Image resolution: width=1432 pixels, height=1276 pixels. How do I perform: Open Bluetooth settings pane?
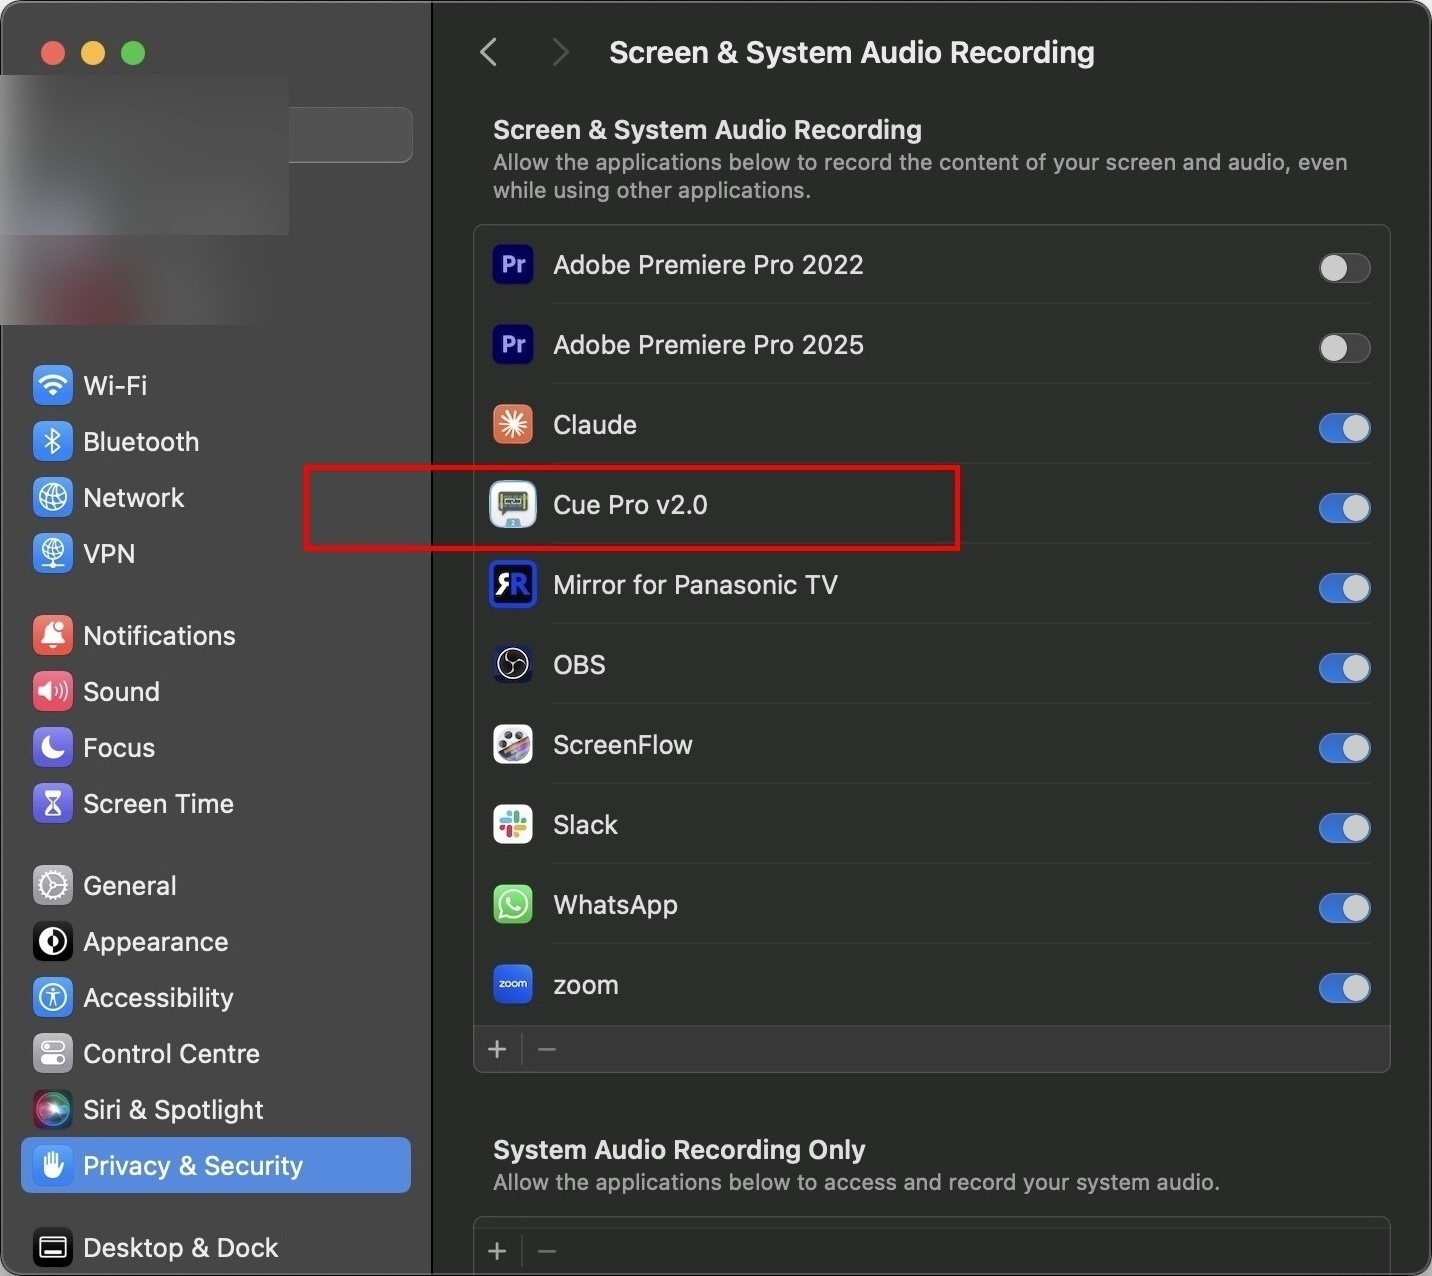tap(216, 441)
